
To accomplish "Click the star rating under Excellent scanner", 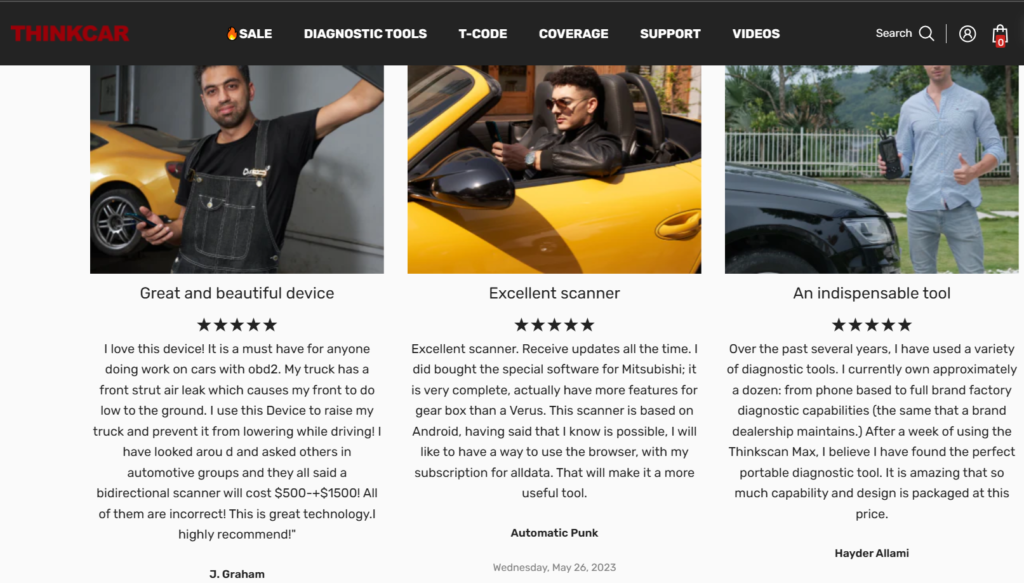I will click(x=554, y=324).
